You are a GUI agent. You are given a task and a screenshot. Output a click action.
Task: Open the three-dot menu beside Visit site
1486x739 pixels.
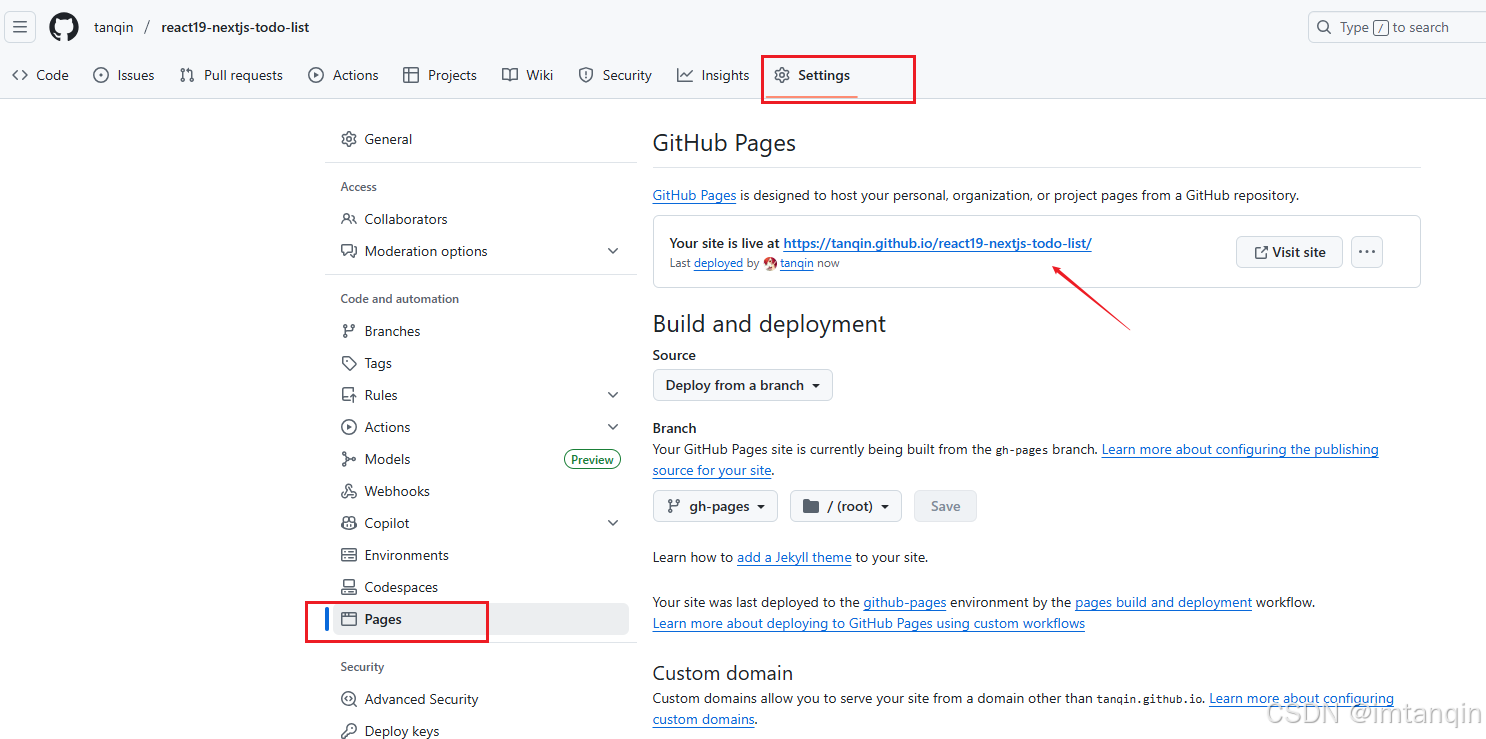click(1367, 252)
